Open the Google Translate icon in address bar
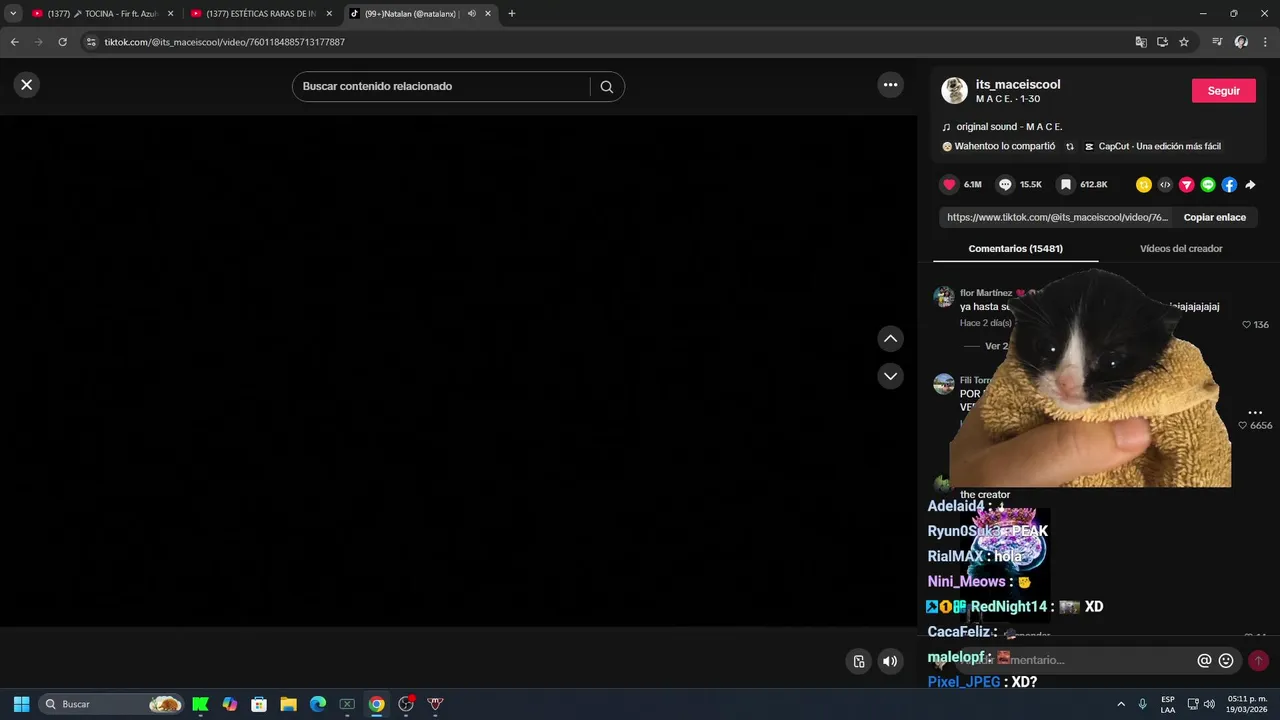The width and height of the screenshot is (1280, 720). click(1141, 42)
